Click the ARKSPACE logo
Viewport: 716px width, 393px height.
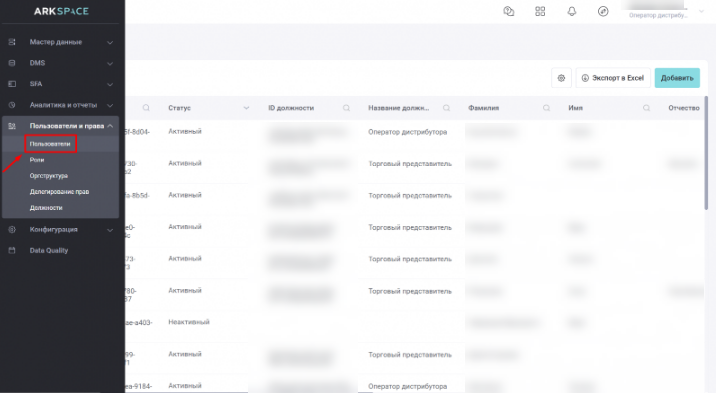61,11
